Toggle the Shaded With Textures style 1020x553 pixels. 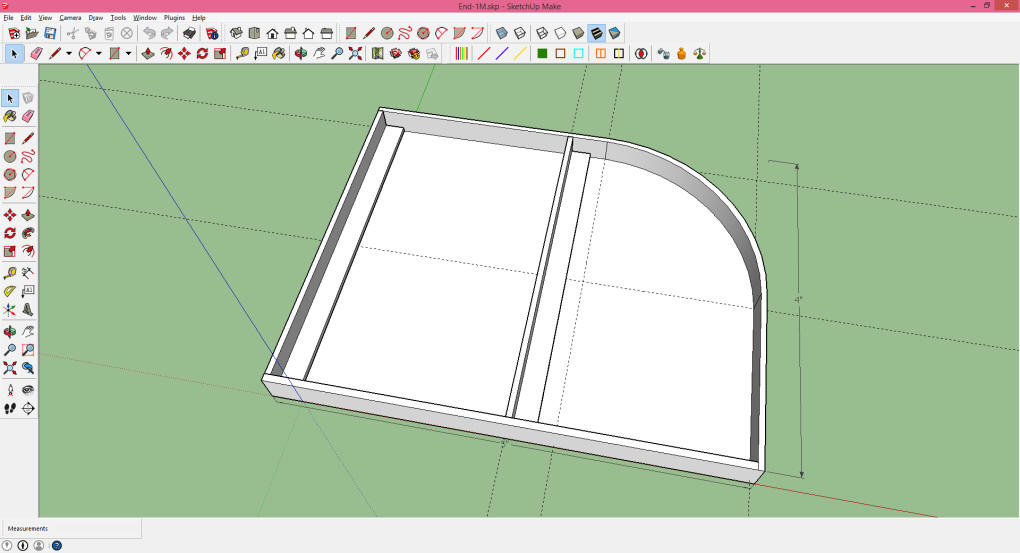point(596,33)
